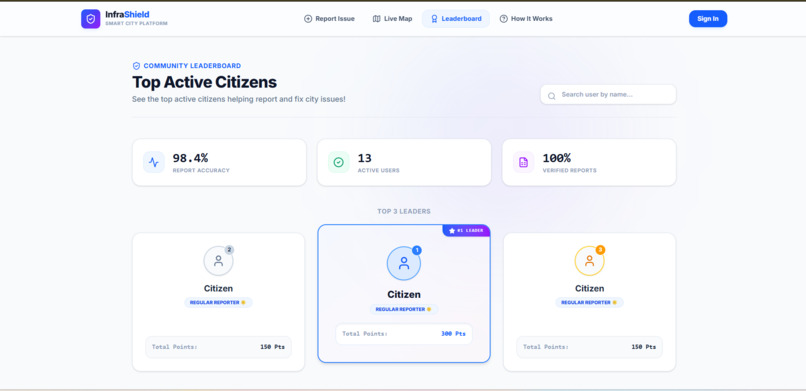Click the blue number 1 rank badge
This screenshot has width=806, height=391.
(x=417, y=250)
